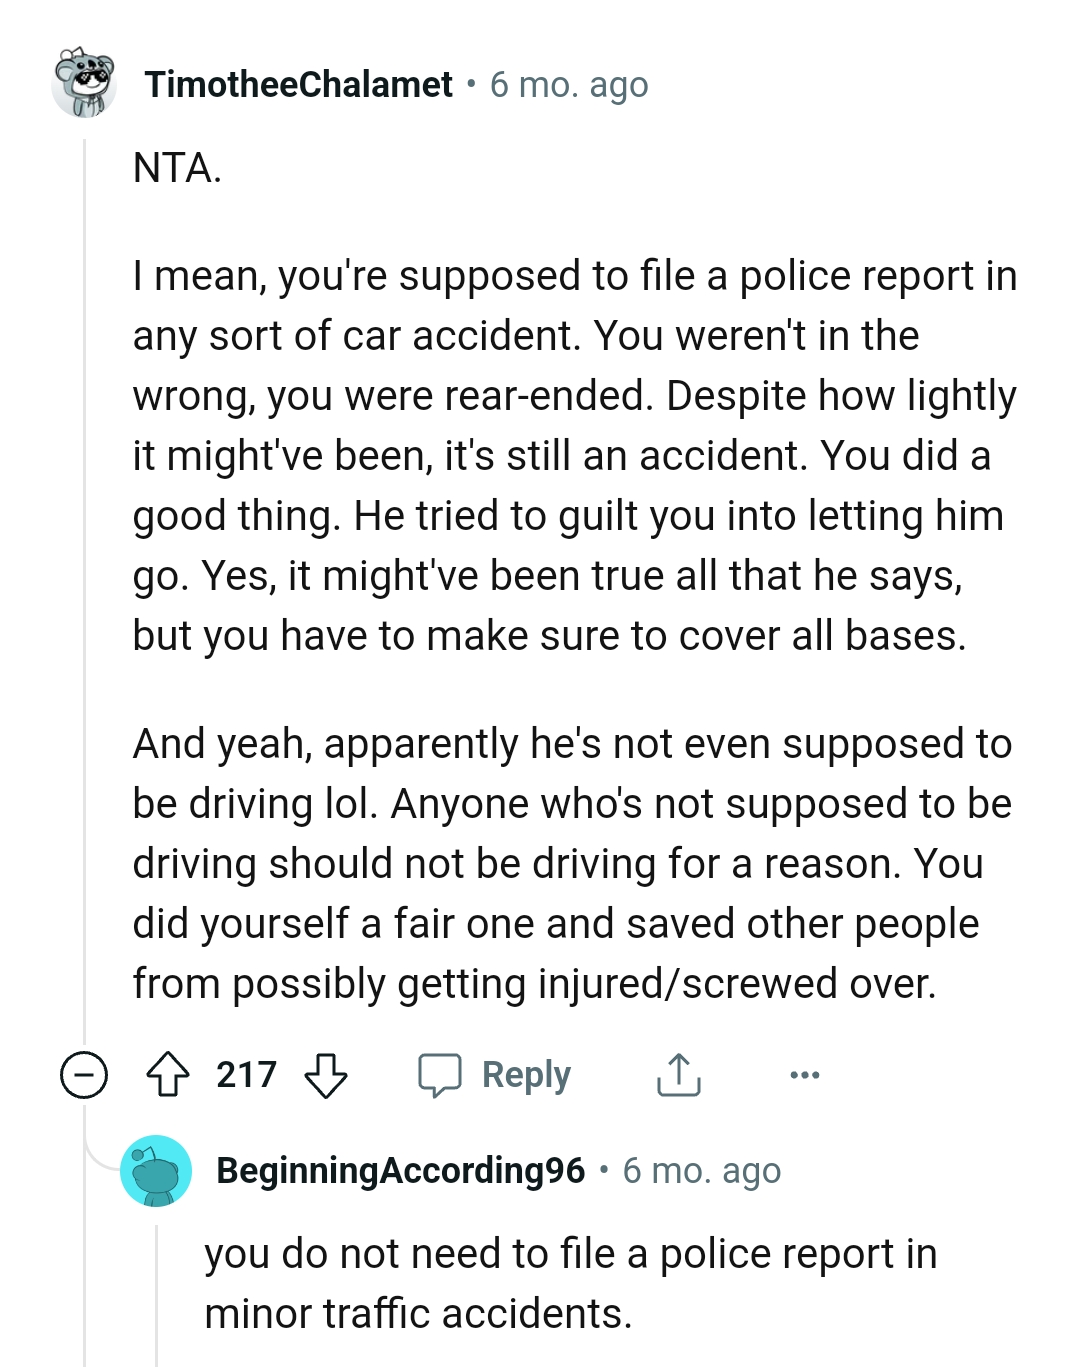Toggle collapse state with the minus button
This screenshot has height=1367, width=1080.
(84, 1075)
